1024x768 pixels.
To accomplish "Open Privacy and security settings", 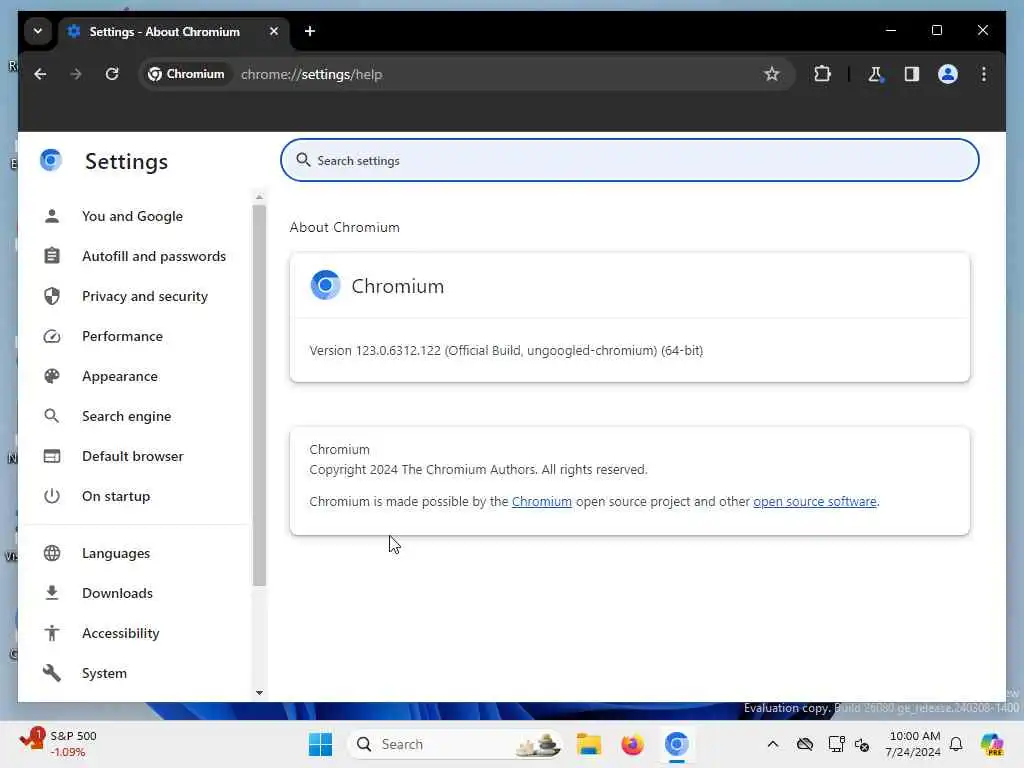I will tap(144, 296).
